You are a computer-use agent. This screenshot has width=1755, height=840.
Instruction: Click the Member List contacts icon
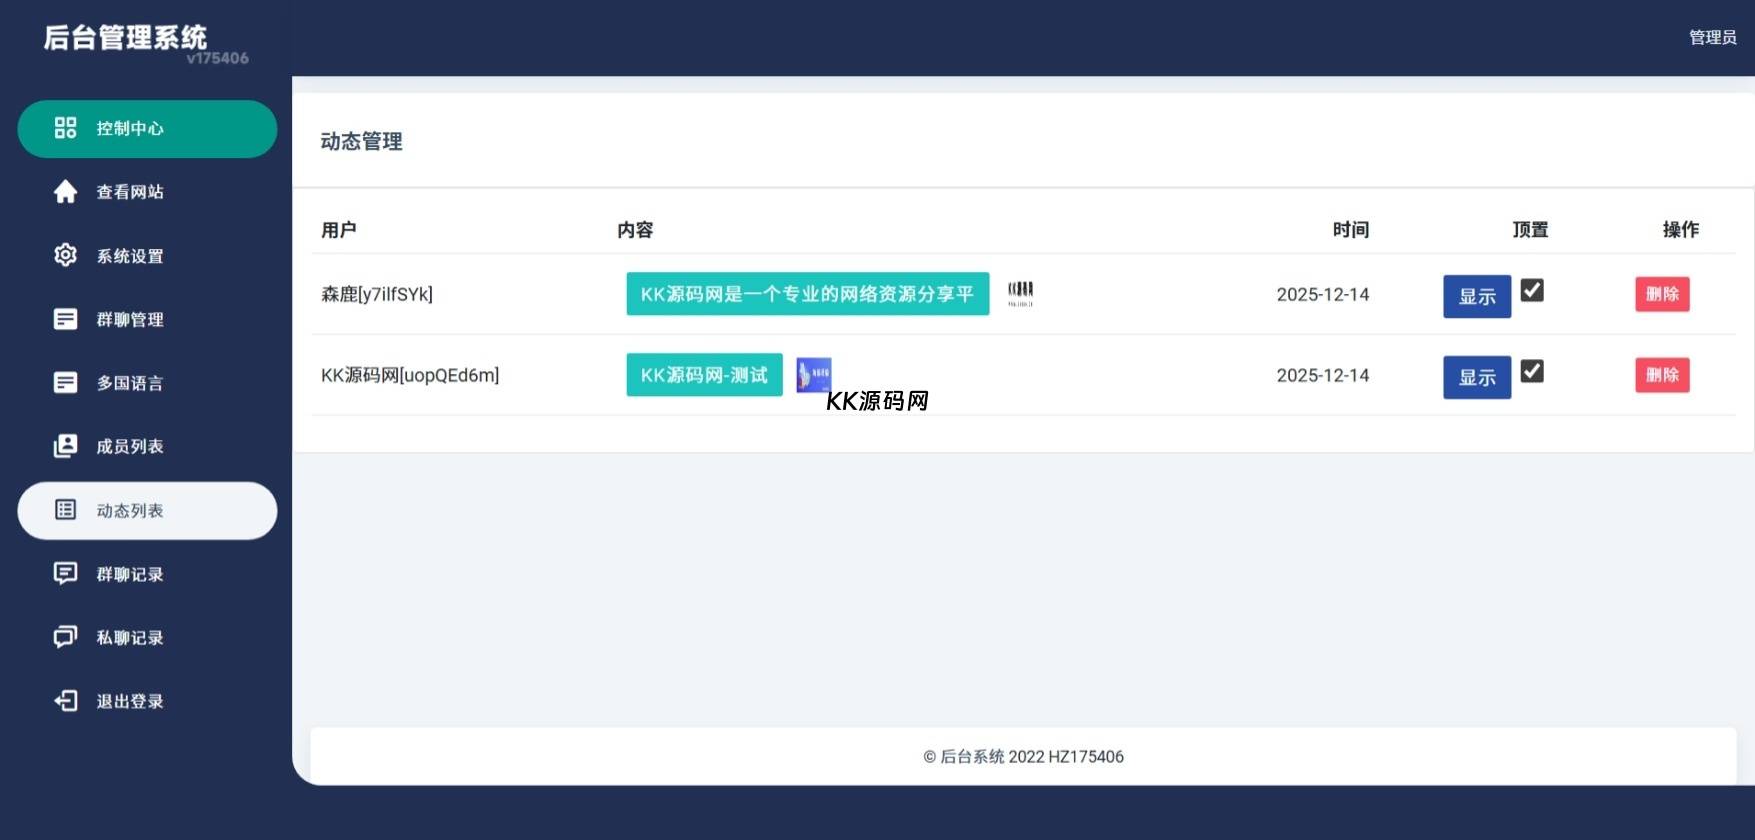pyautogui.click(x=65, y=446)
